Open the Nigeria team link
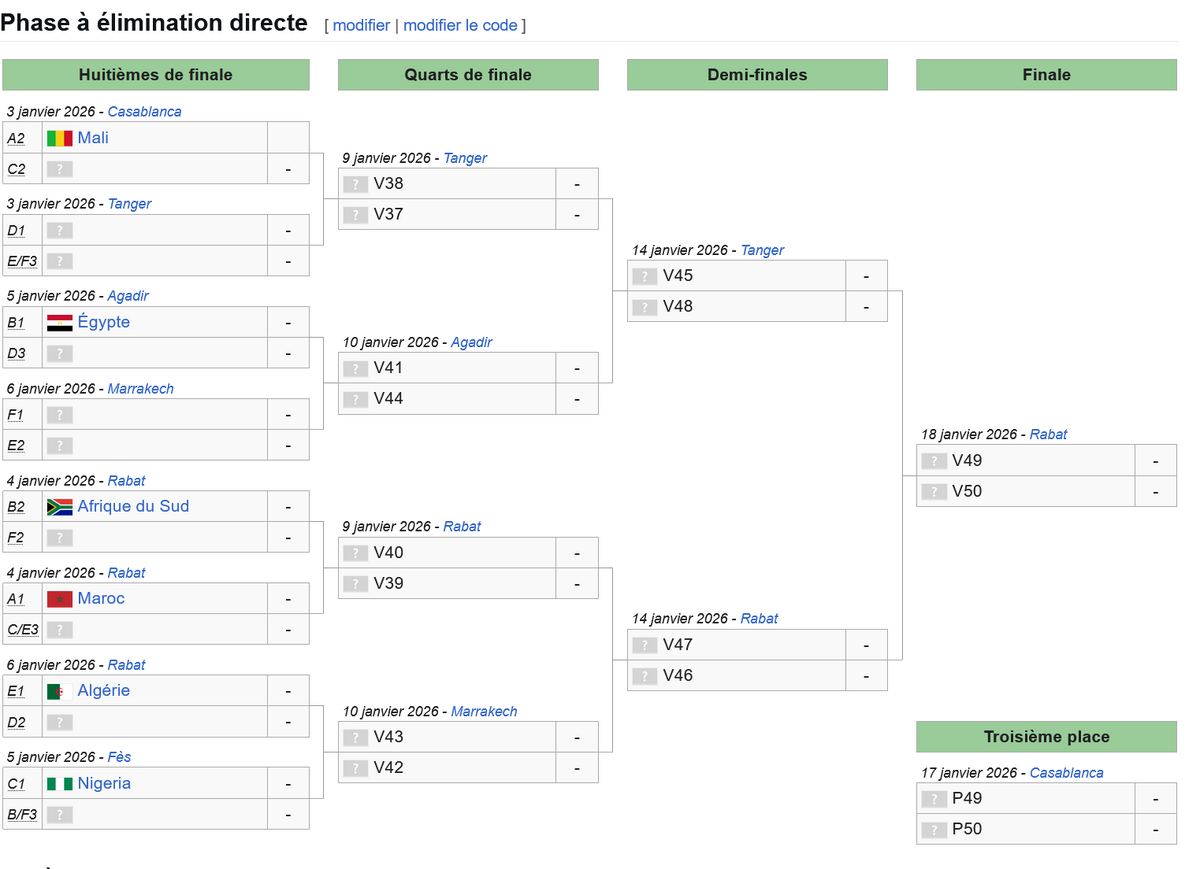The height and width of the screenshot is (869, 1200). point(104,784)
